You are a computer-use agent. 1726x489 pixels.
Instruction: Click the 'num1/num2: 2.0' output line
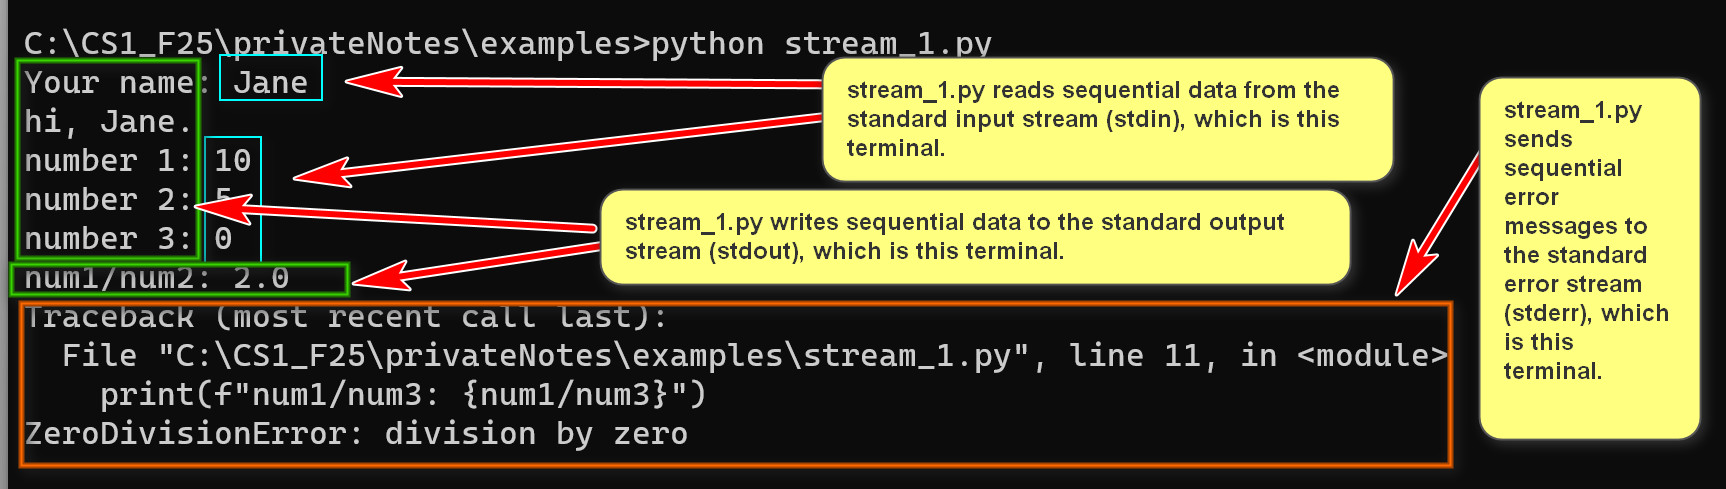[x=157, y=278]
